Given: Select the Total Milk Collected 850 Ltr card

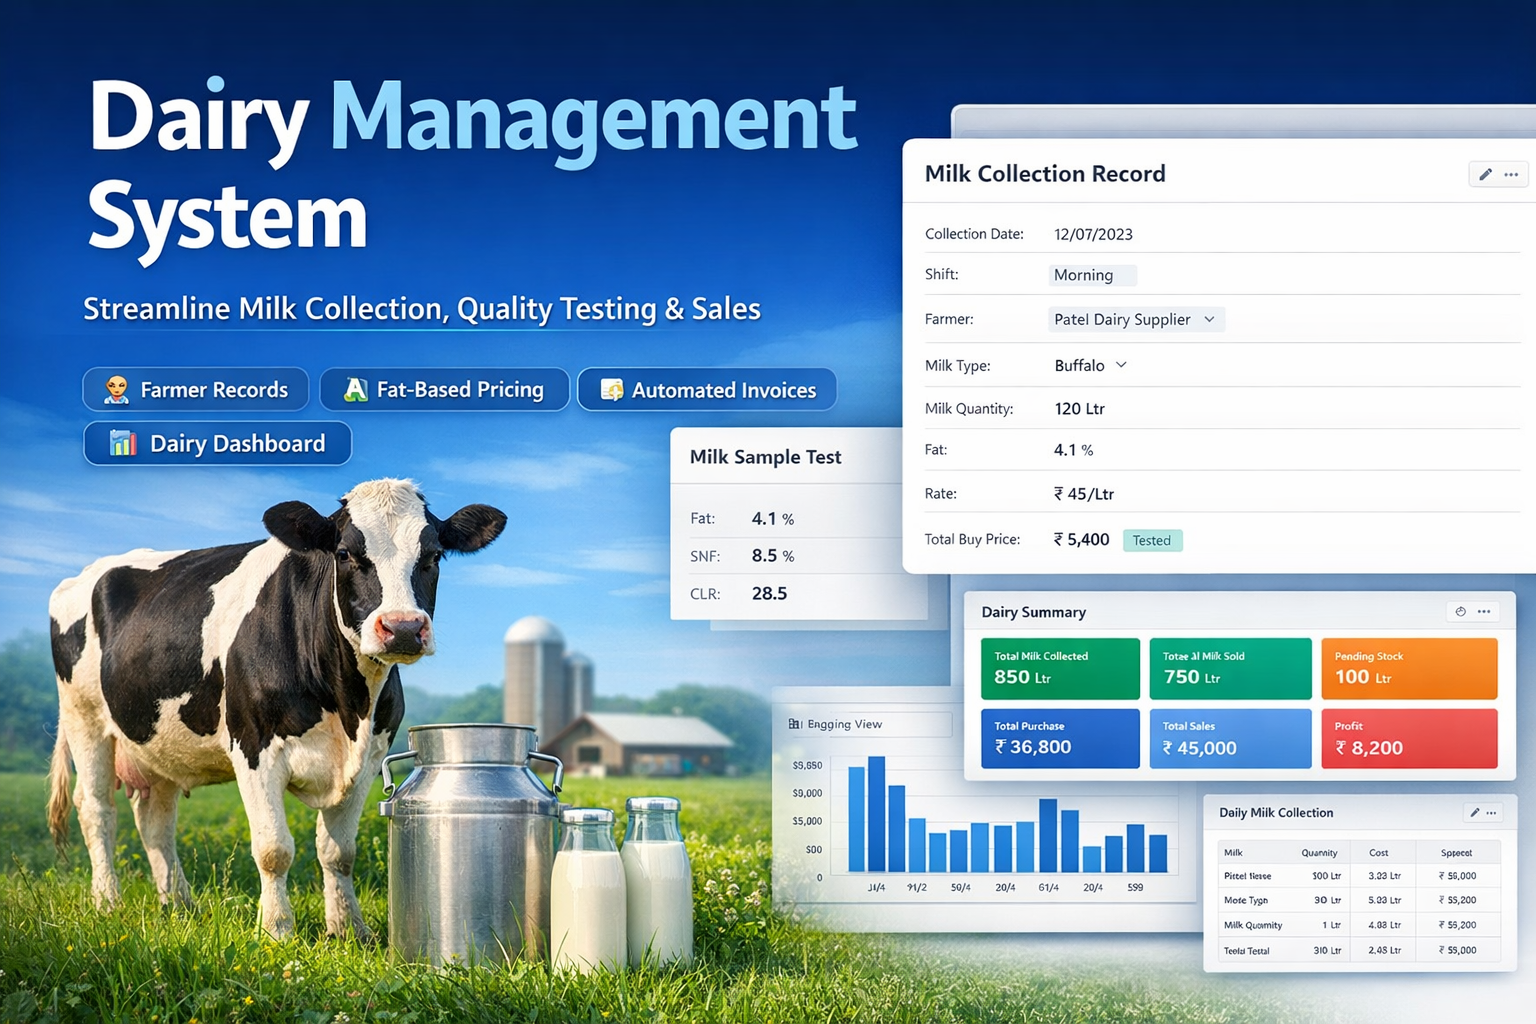Looking at the screenshot, I should pyautogui.click(x=1060, y=668).
